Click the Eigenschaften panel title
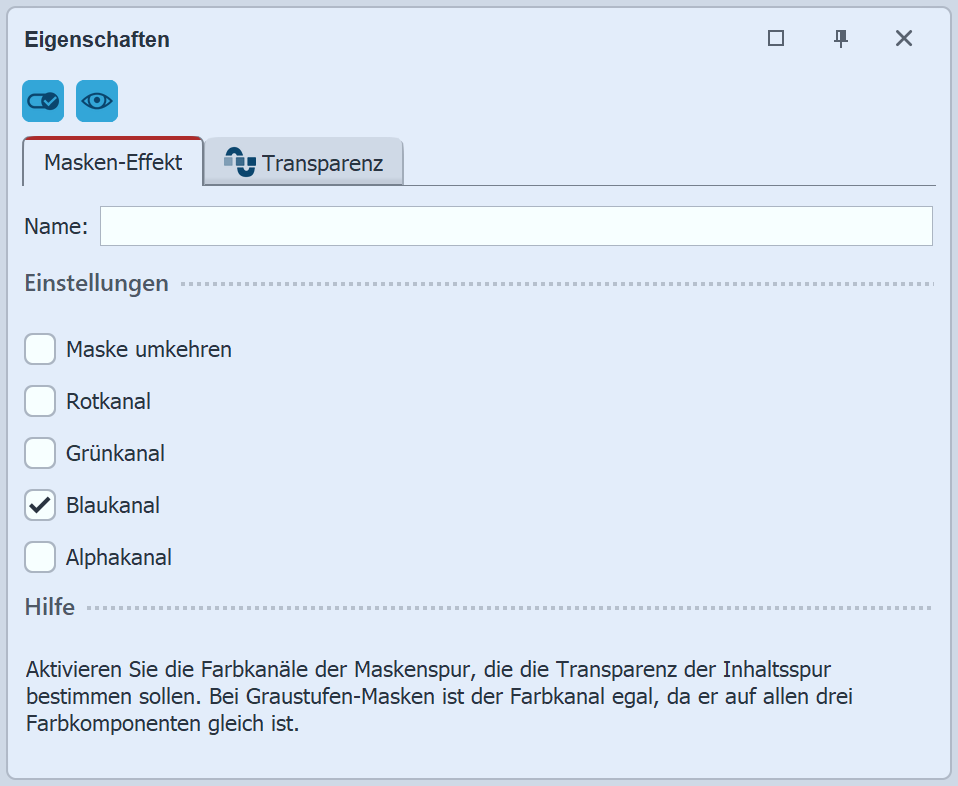This screenshot has height=786, width=958. tap(97, 40)
